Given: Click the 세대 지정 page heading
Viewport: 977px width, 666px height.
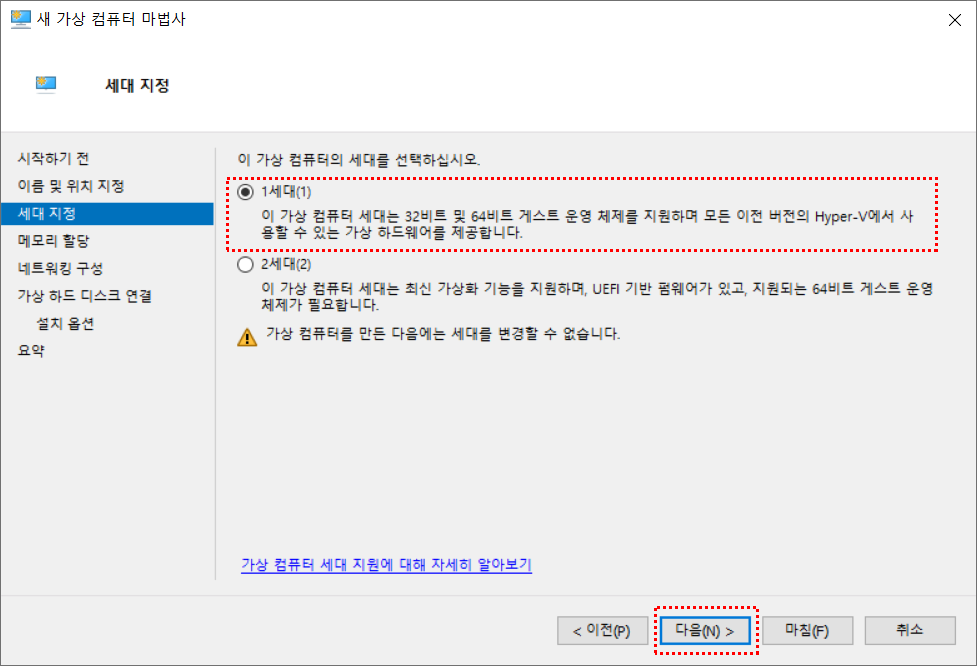Looking at the screenshot, I should point(138,85).
